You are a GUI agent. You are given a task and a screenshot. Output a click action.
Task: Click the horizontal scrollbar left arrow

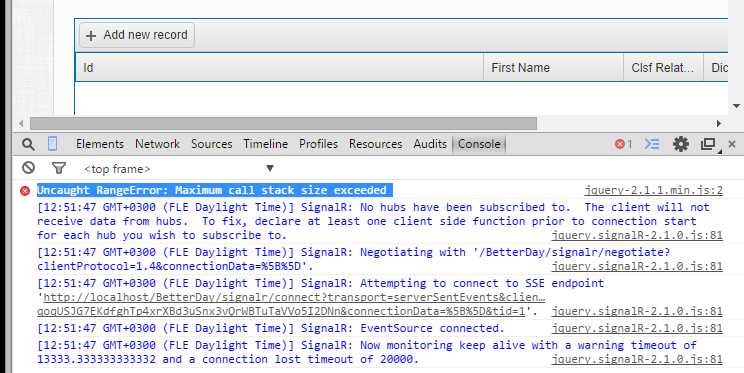21,123
